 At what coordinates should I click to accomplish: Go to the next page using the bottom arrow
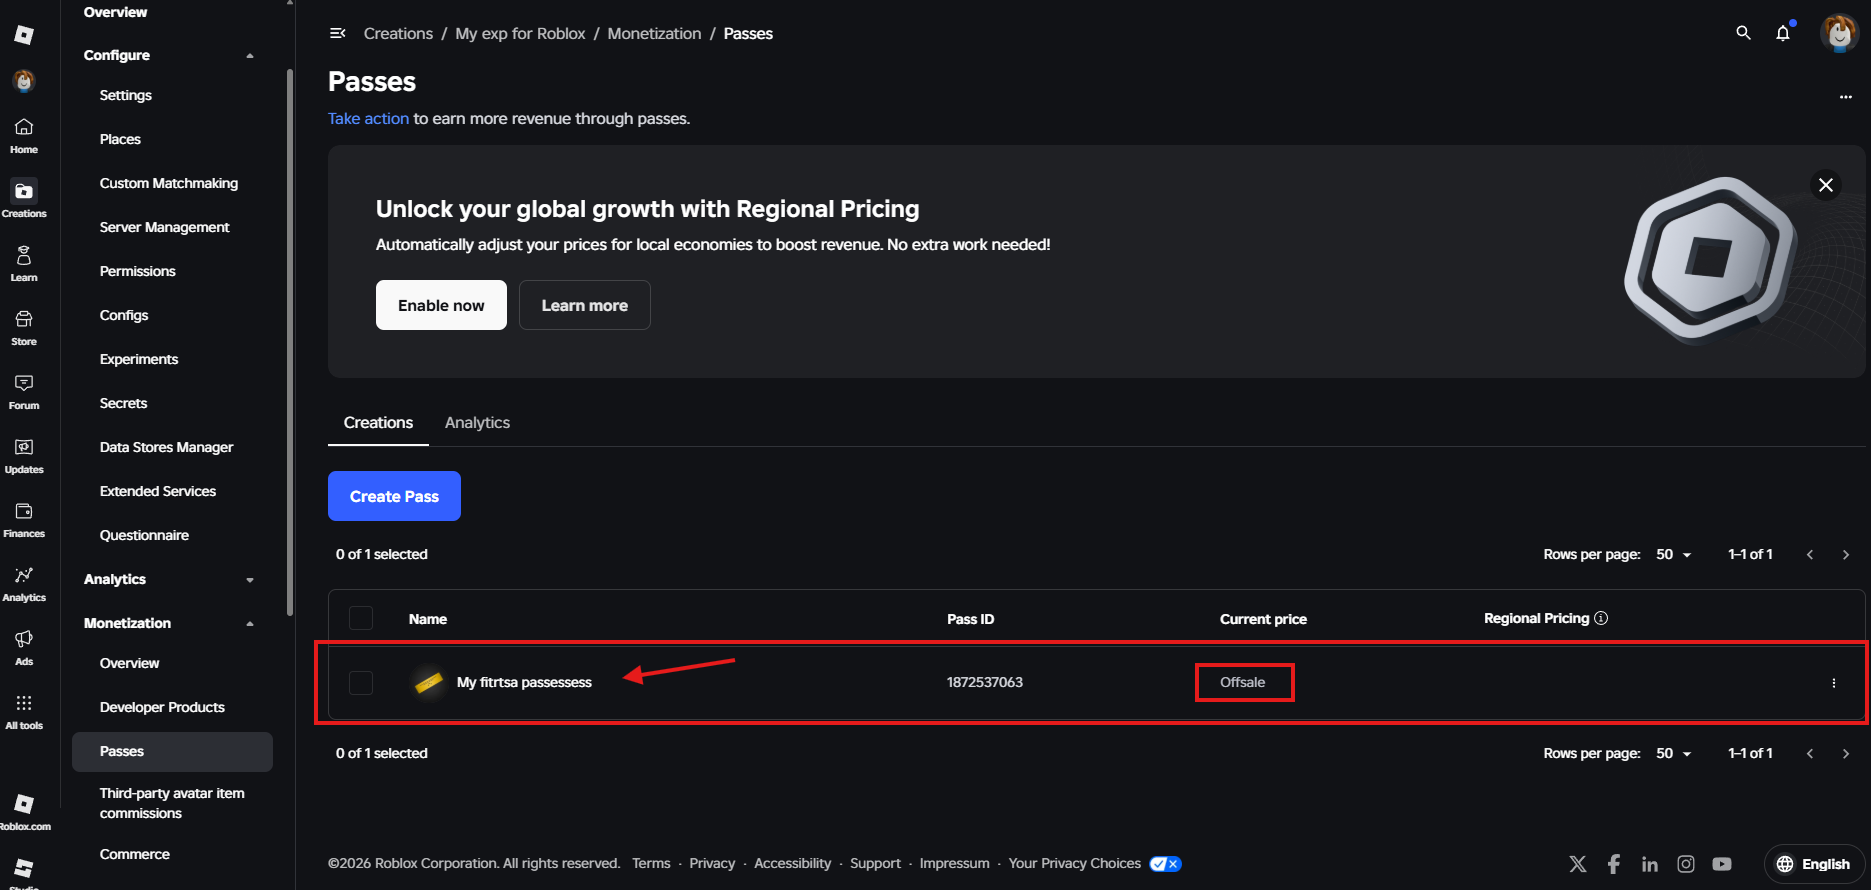click(x=1846, y=754)
